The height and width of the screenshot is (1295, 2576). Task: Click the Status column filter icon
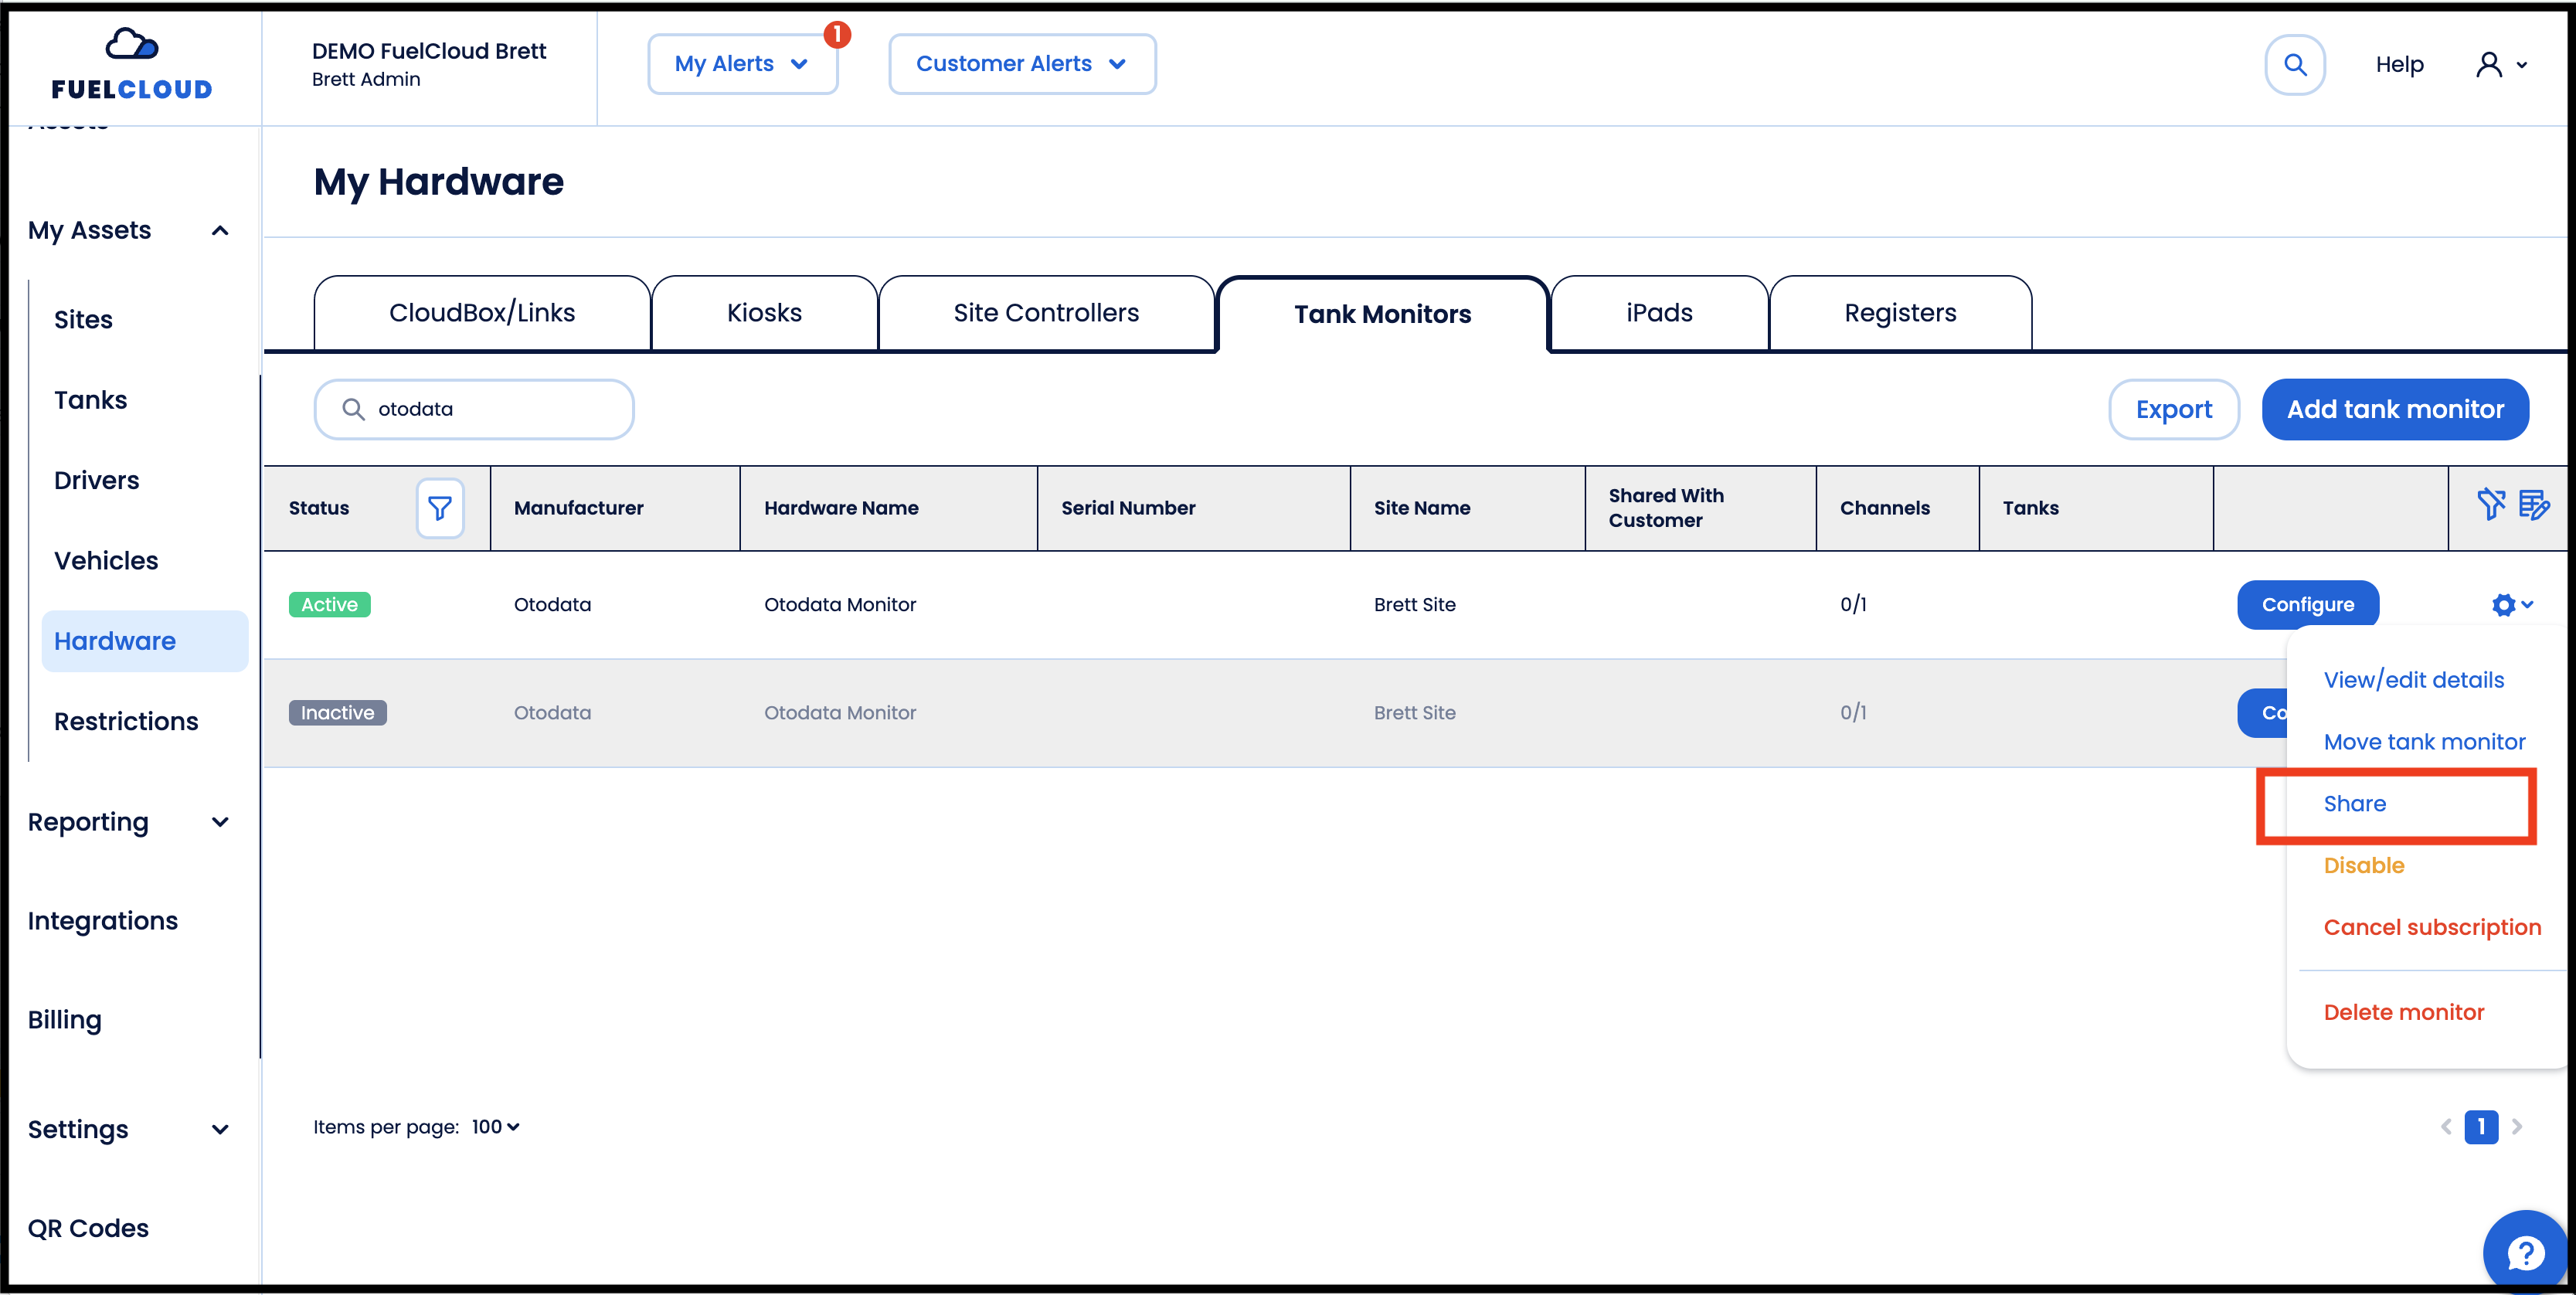coord(440,508)
